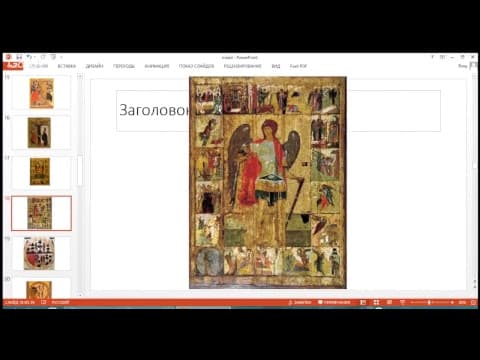Click the start-from-beginning slideshow icon in title bar
480x360 pixels.
(x=53, y=57)
